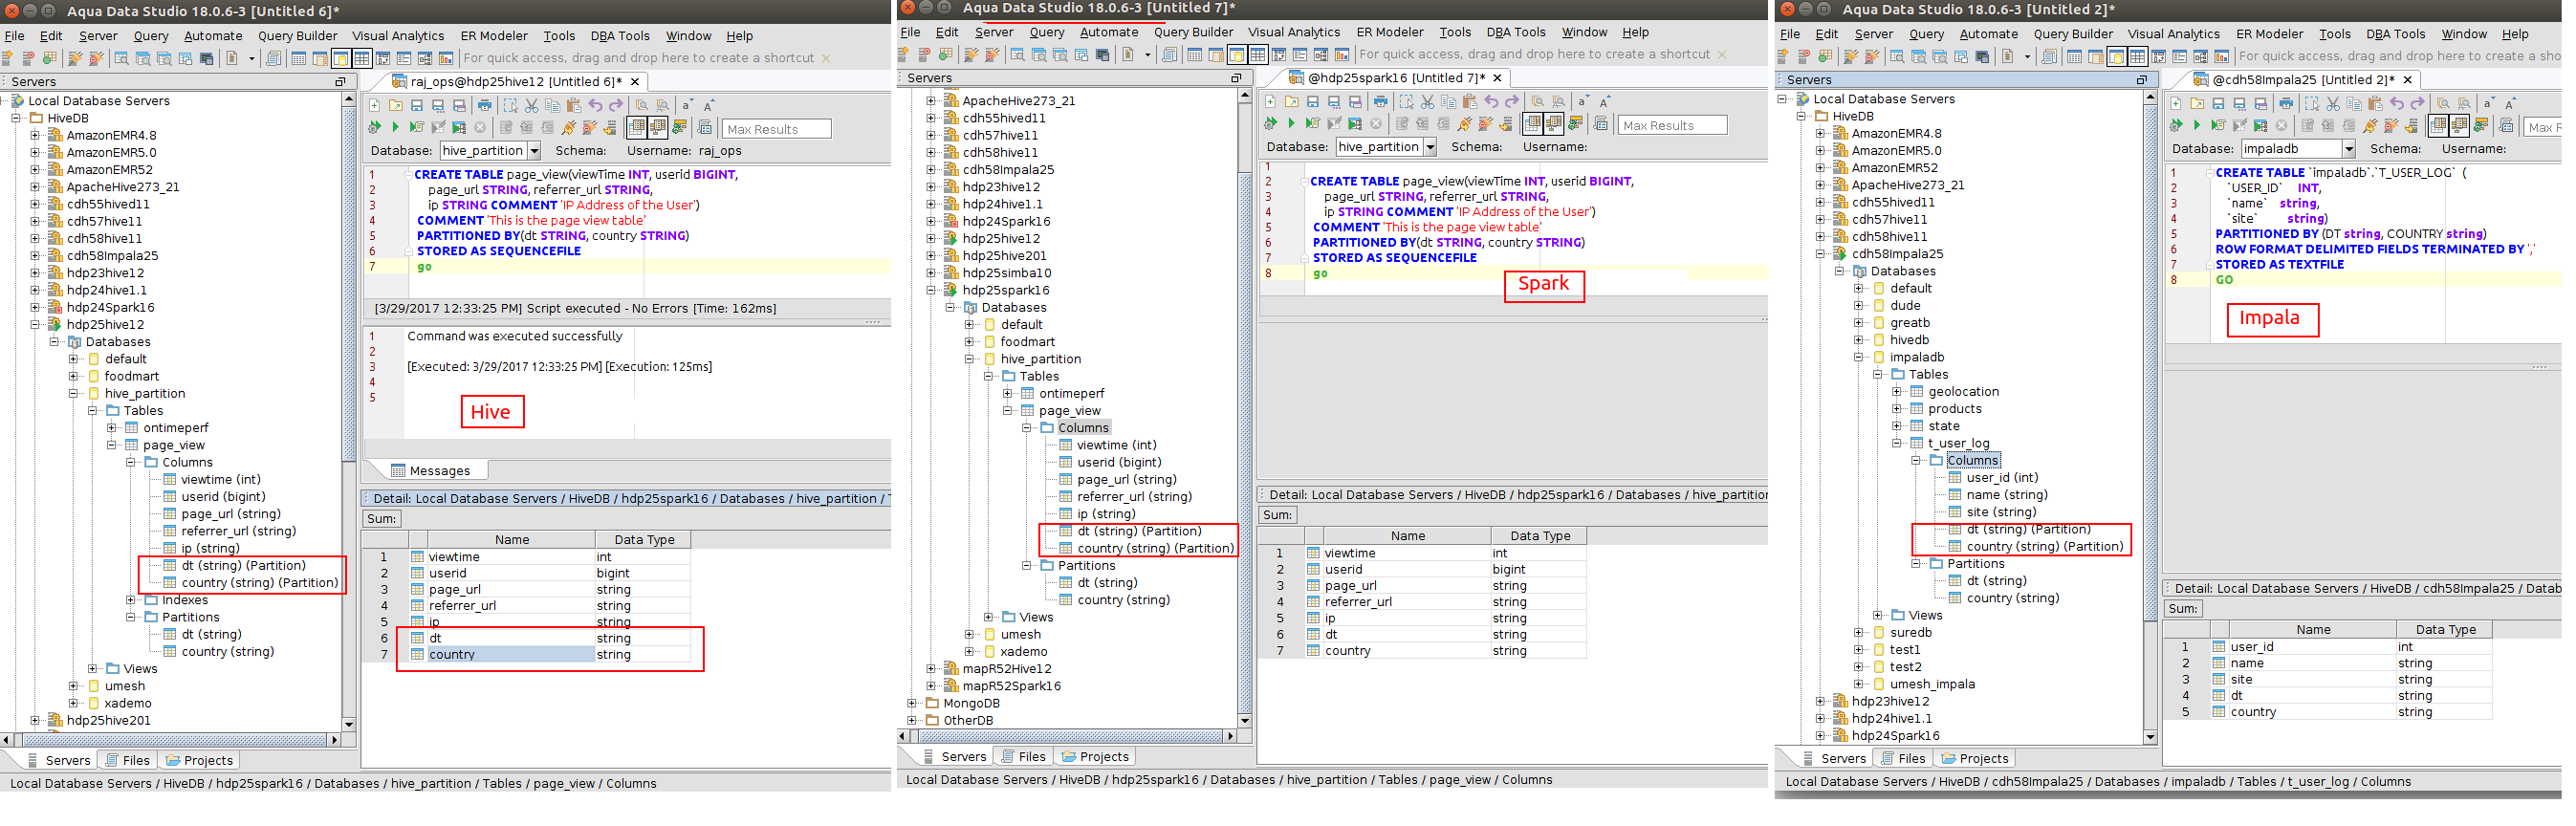
Task: Click the Print icon in Spark editor toolbar
Action: click(1381, 101)
